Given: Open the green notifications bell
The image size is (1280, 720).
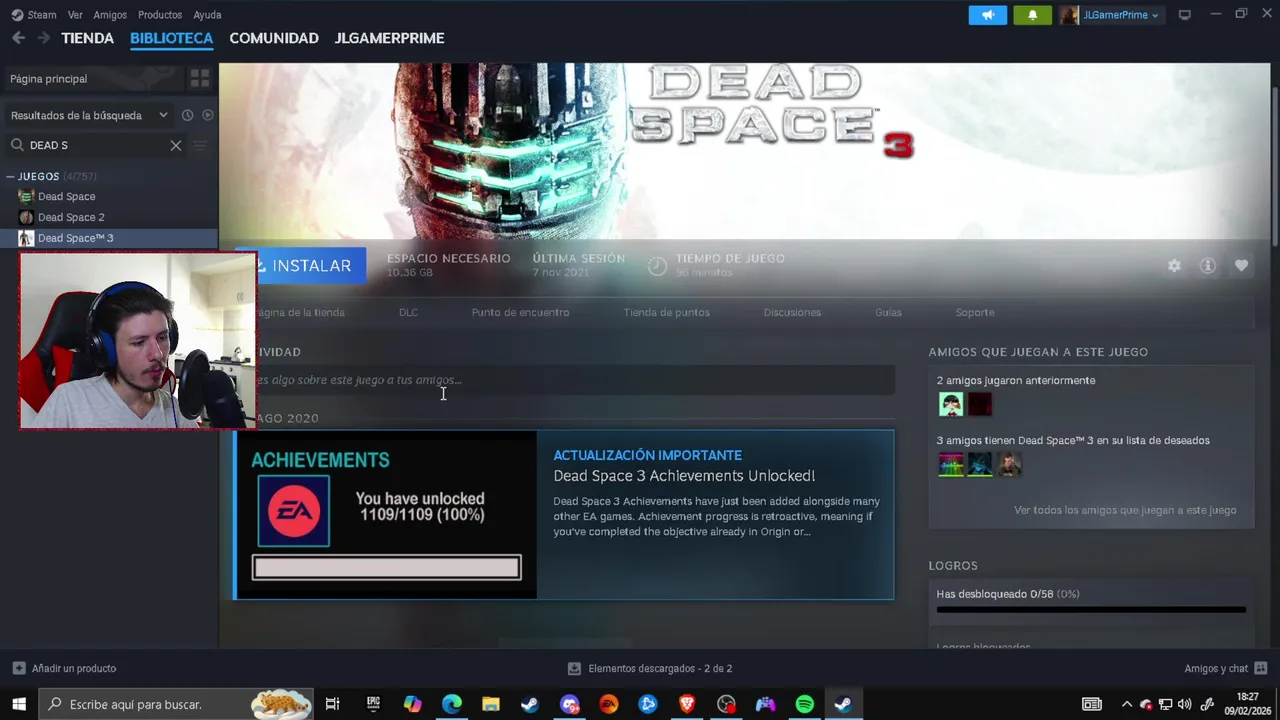Looking at the screenshot, I should tap(1032, 15).
